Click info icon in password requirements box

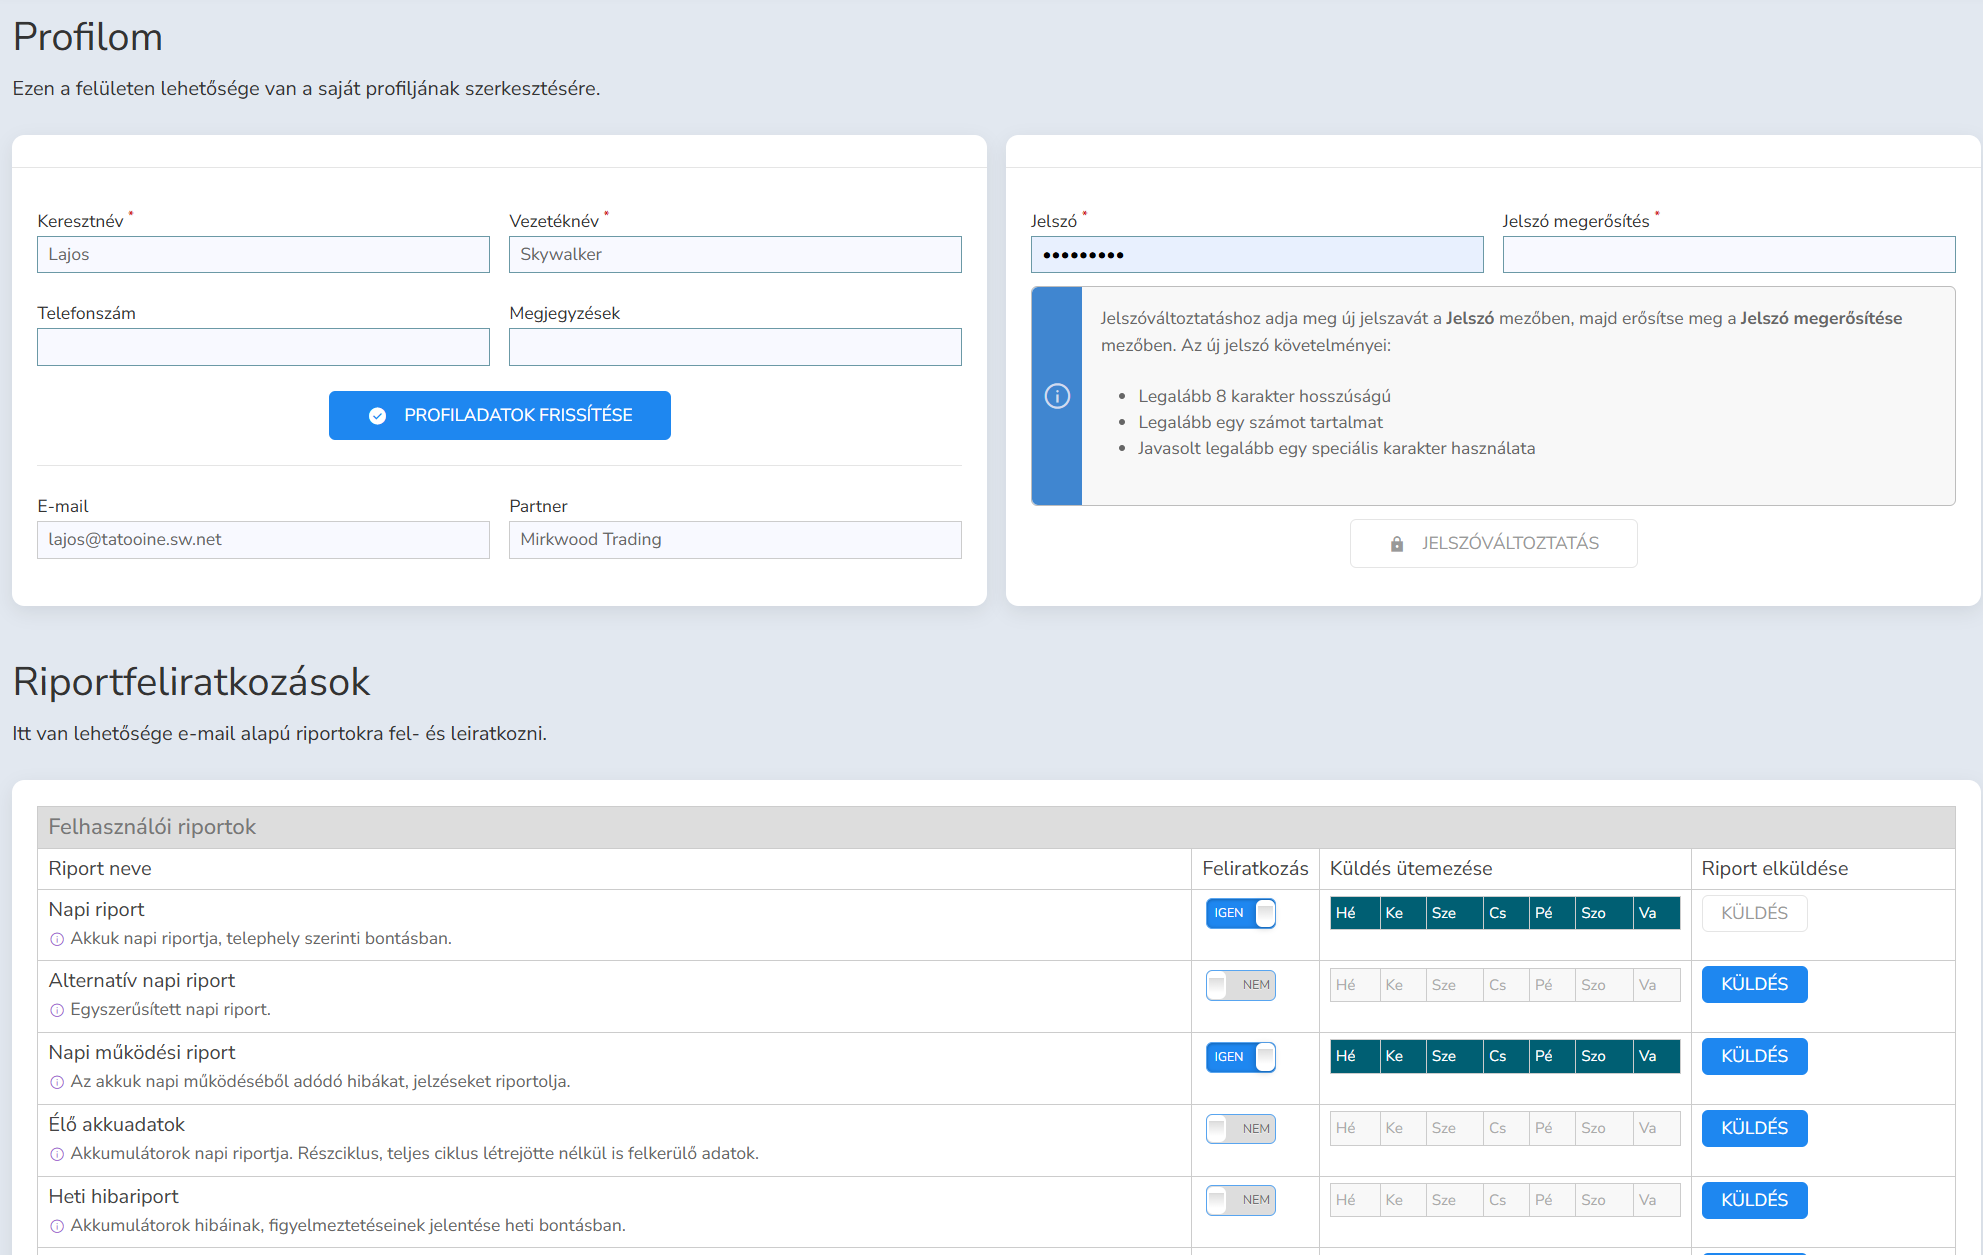[1057, 396]
